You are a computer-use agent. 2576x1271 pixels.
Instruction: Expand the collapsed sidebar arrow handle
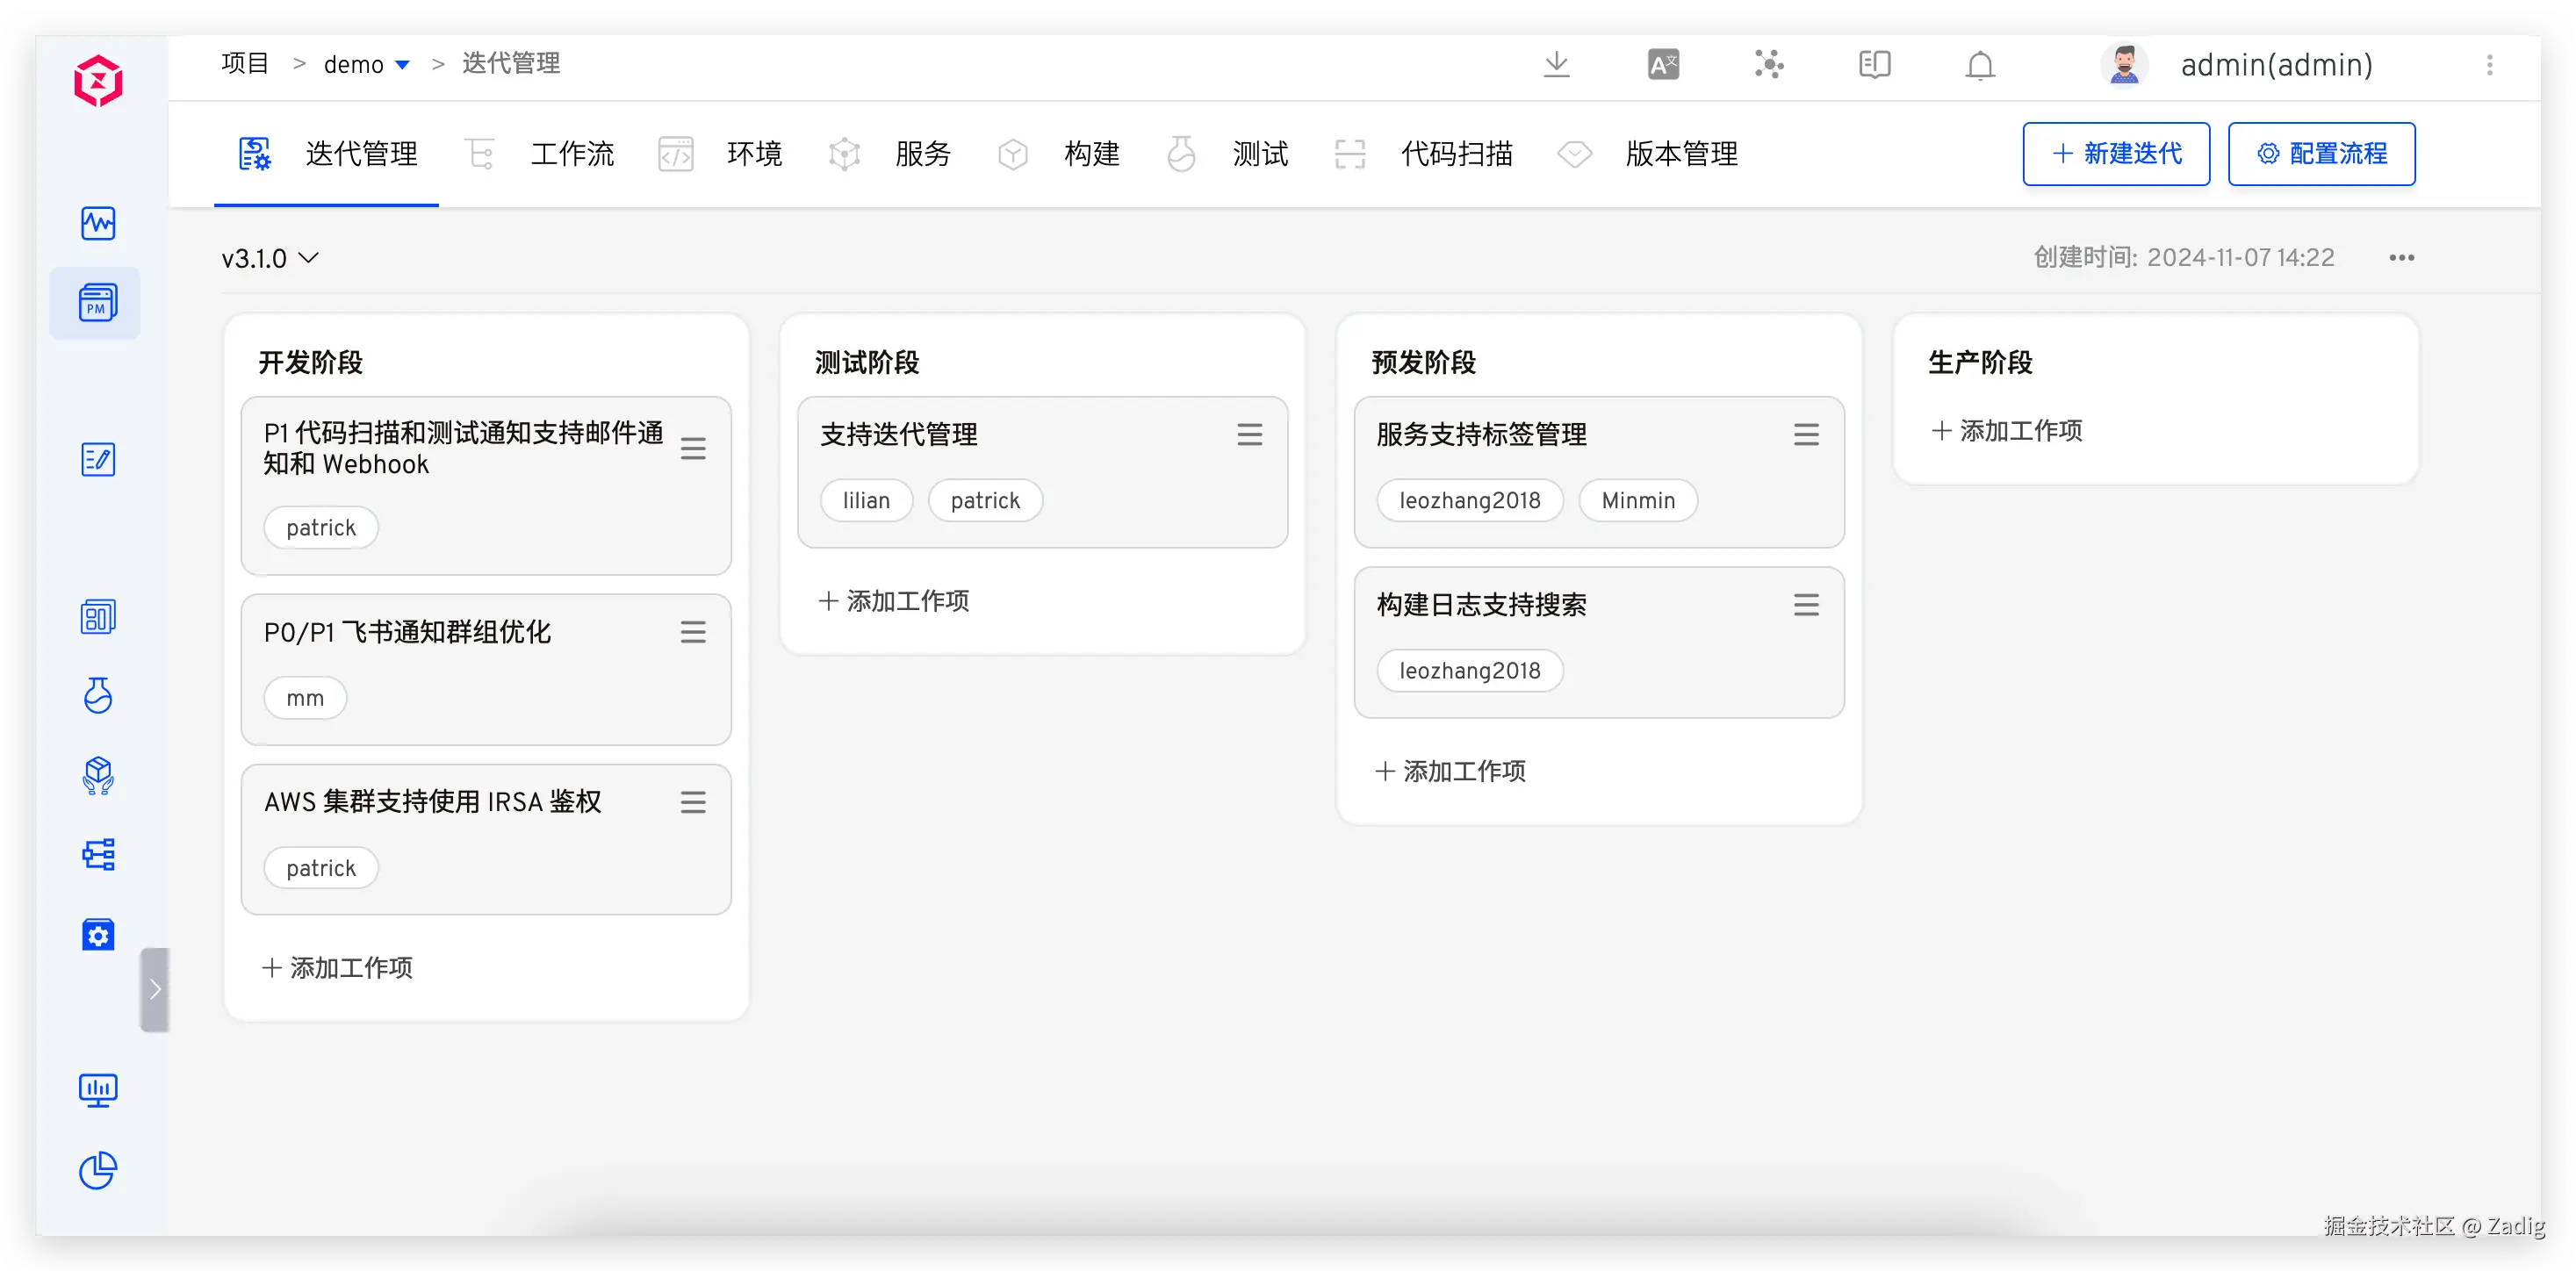155,989
